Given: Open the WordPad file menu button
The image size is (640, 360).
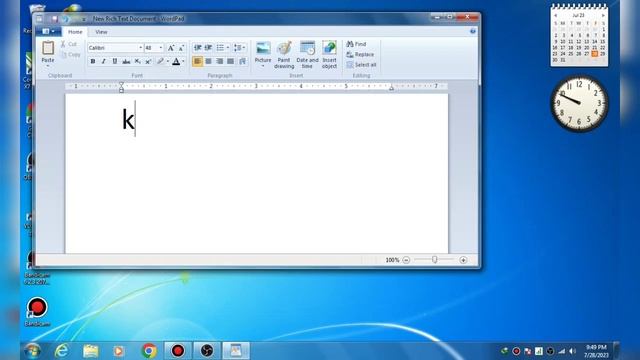Looking at the screenshot, I should pos(48,31).
